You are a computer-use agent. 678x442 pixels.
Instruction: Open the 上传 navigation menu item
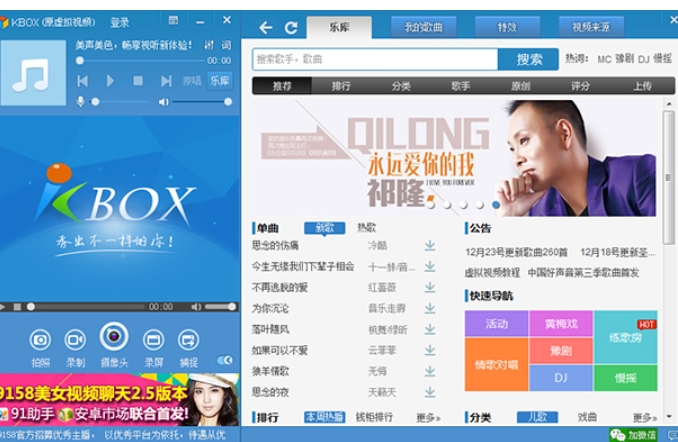(642, 86)
